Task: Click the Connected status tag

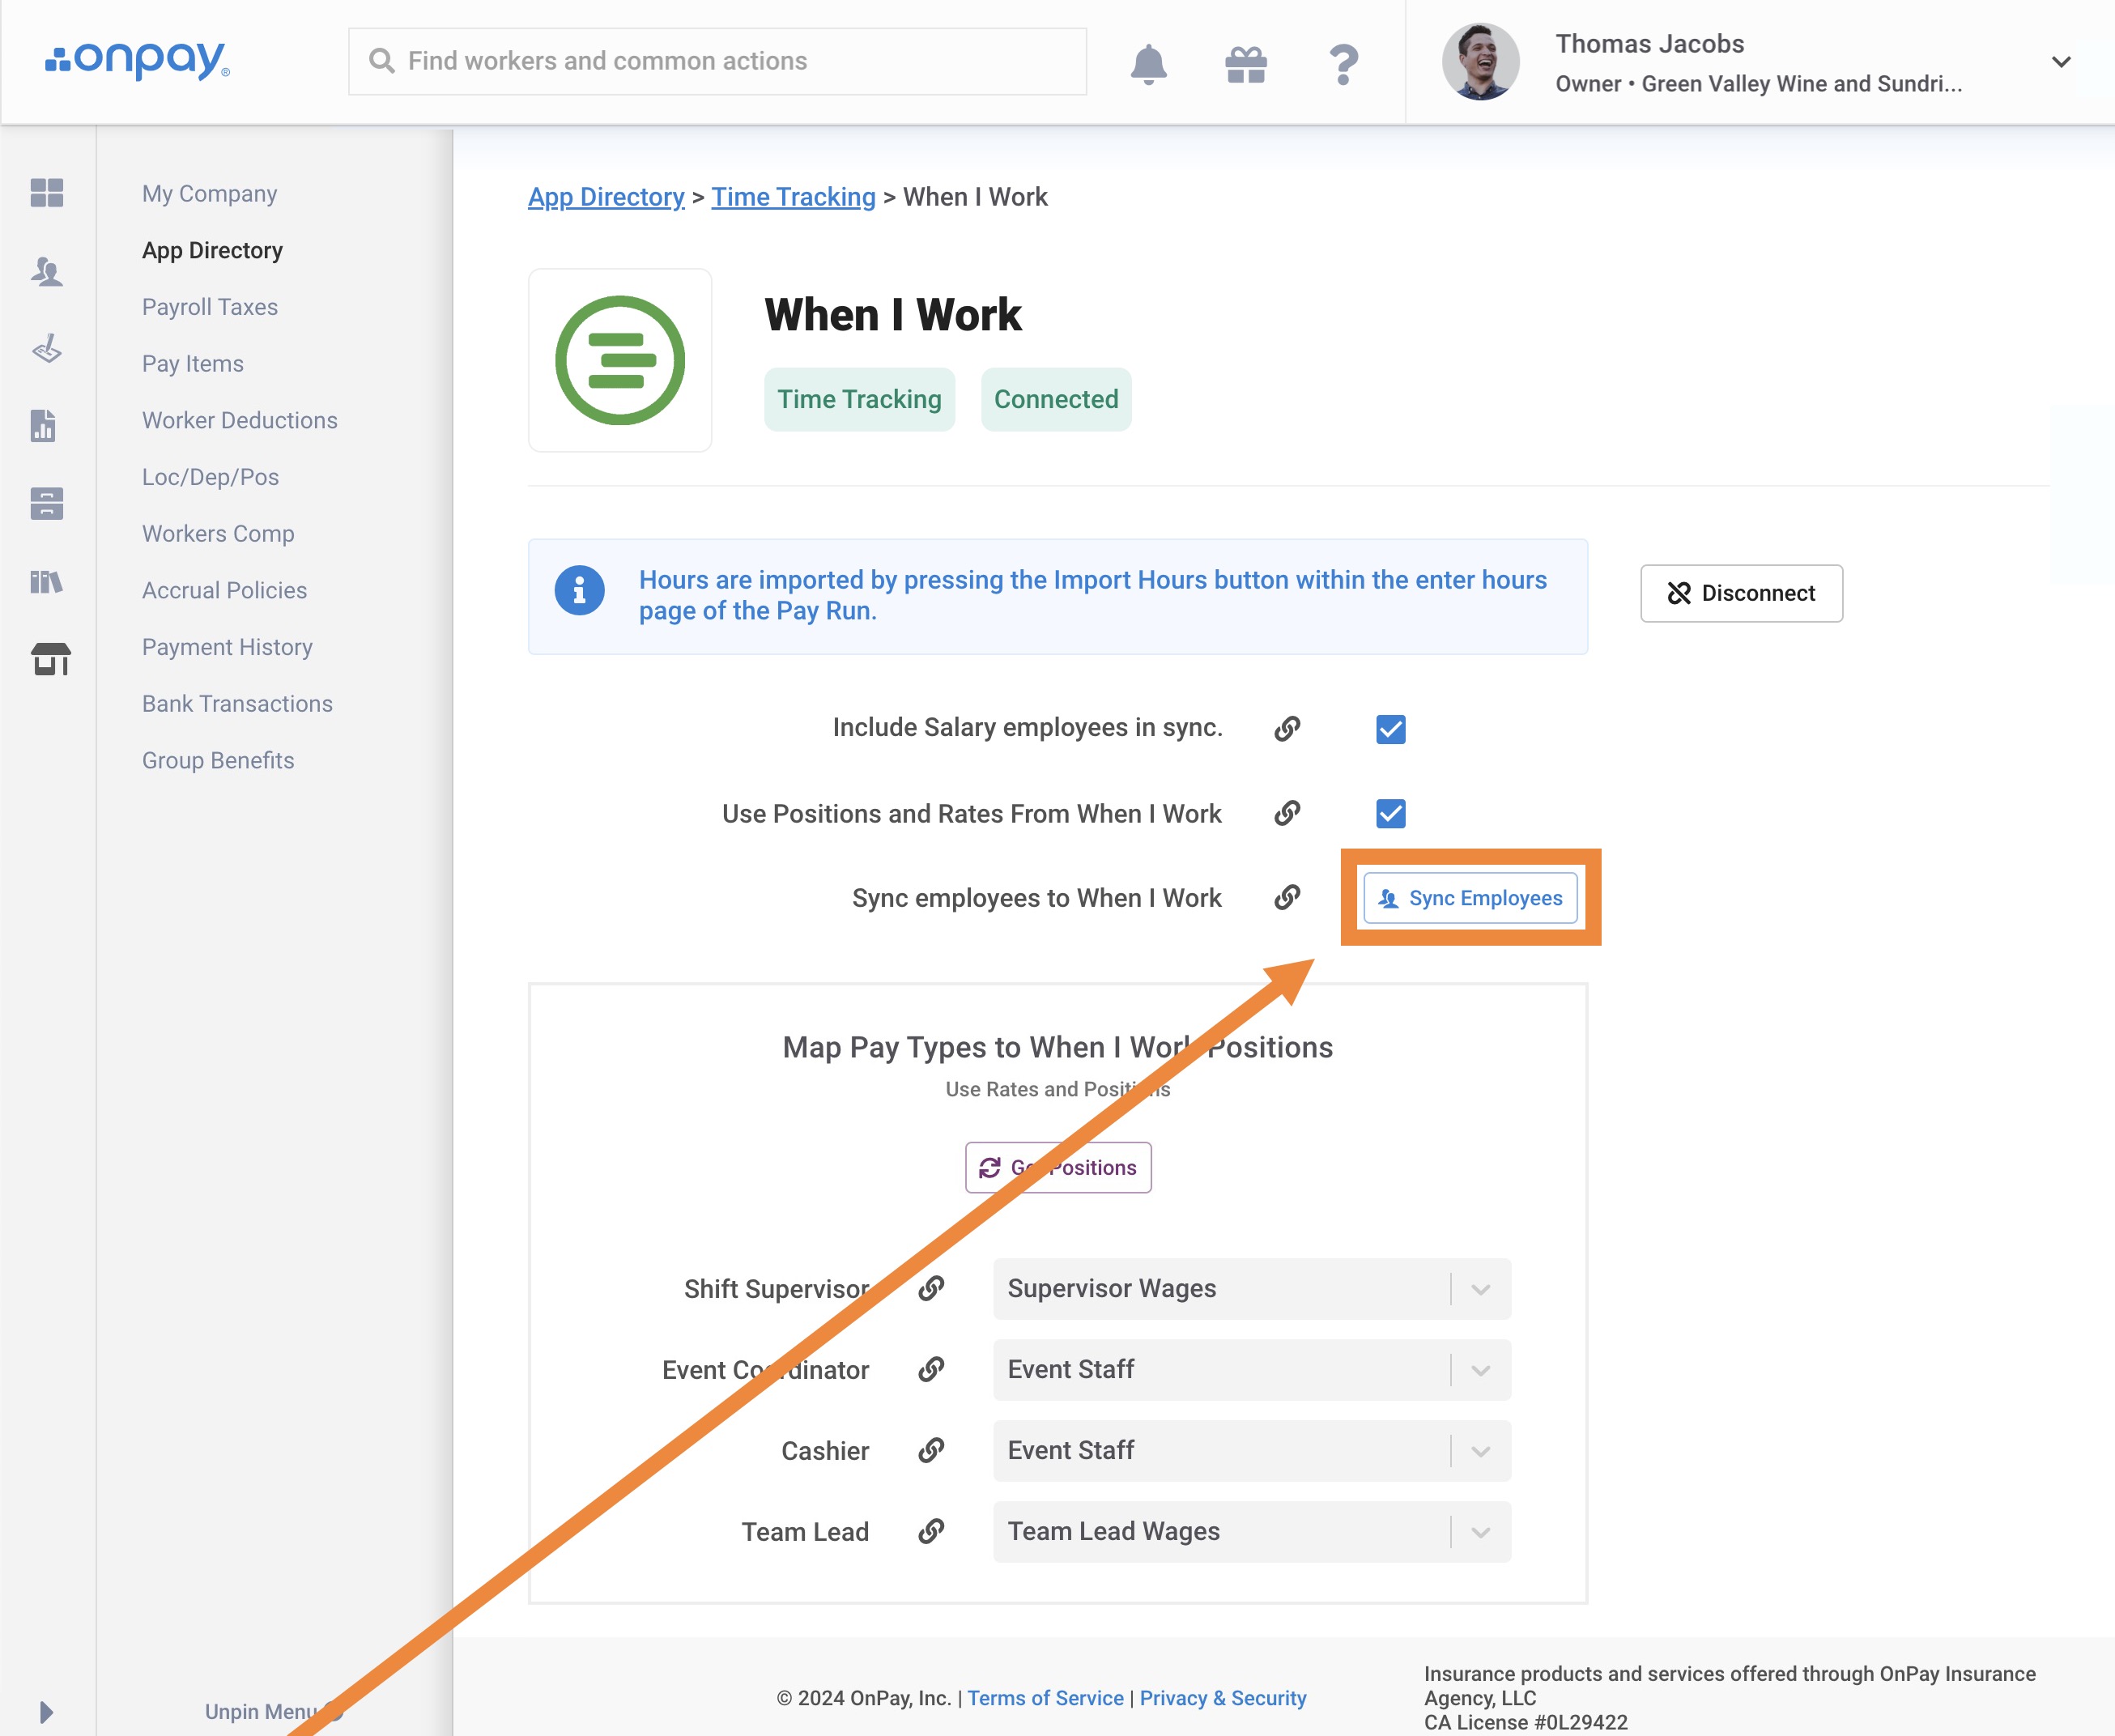Action: (x=1056, y=399)
